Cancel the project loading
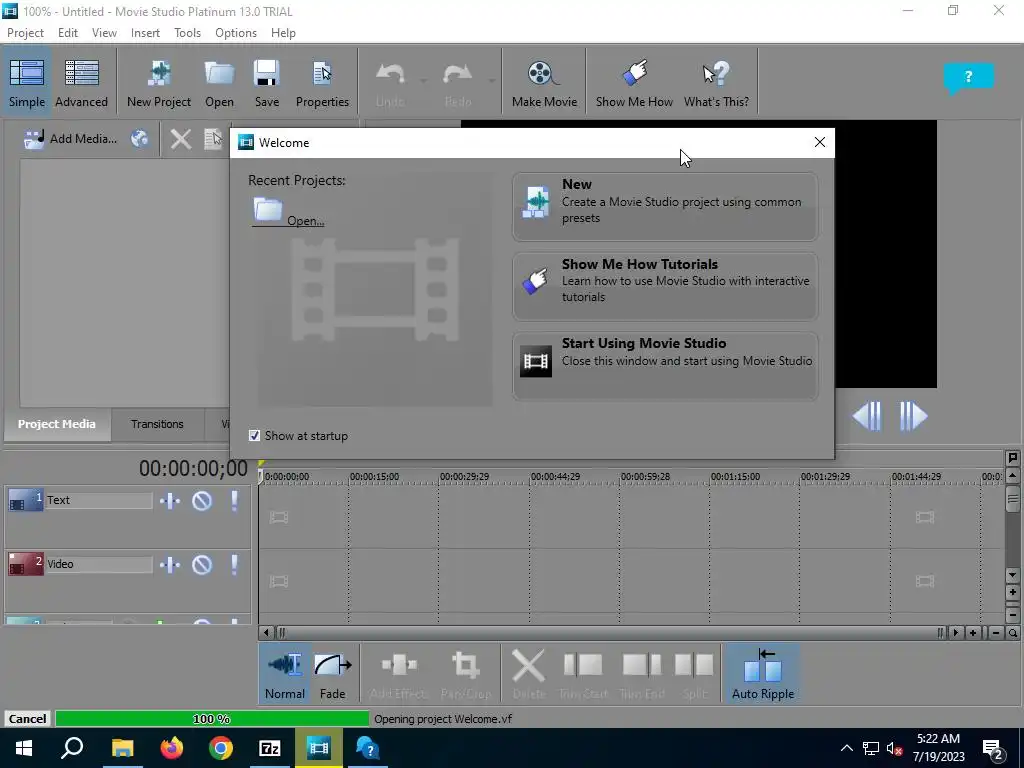 [27, 718]
